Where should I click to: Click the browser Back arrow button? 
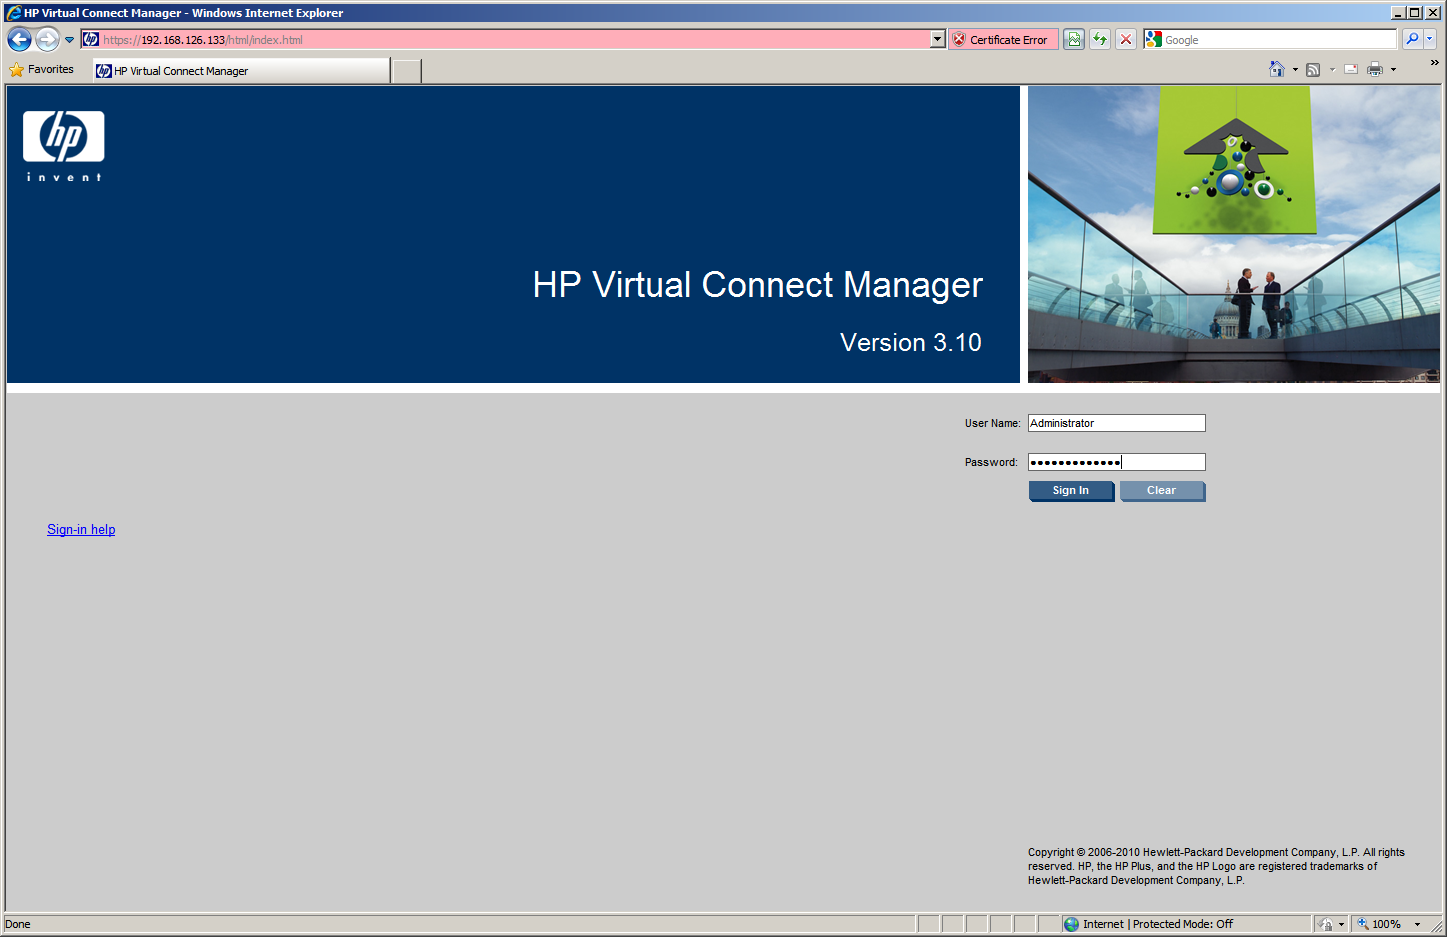pyautogui.click(x=19, y=39)
